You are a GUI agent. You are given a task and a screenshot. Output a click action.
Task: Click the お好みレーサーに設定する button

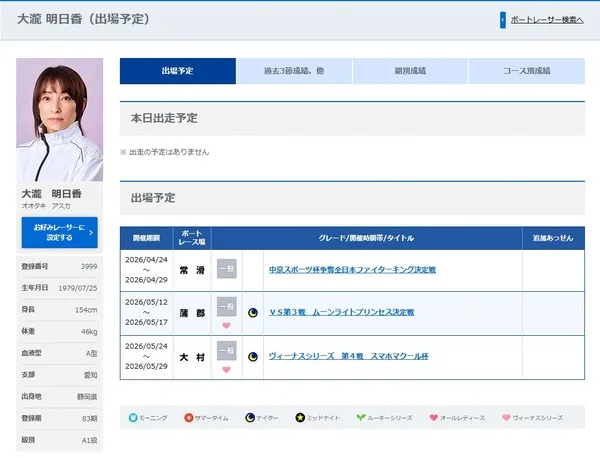point(60,232)
